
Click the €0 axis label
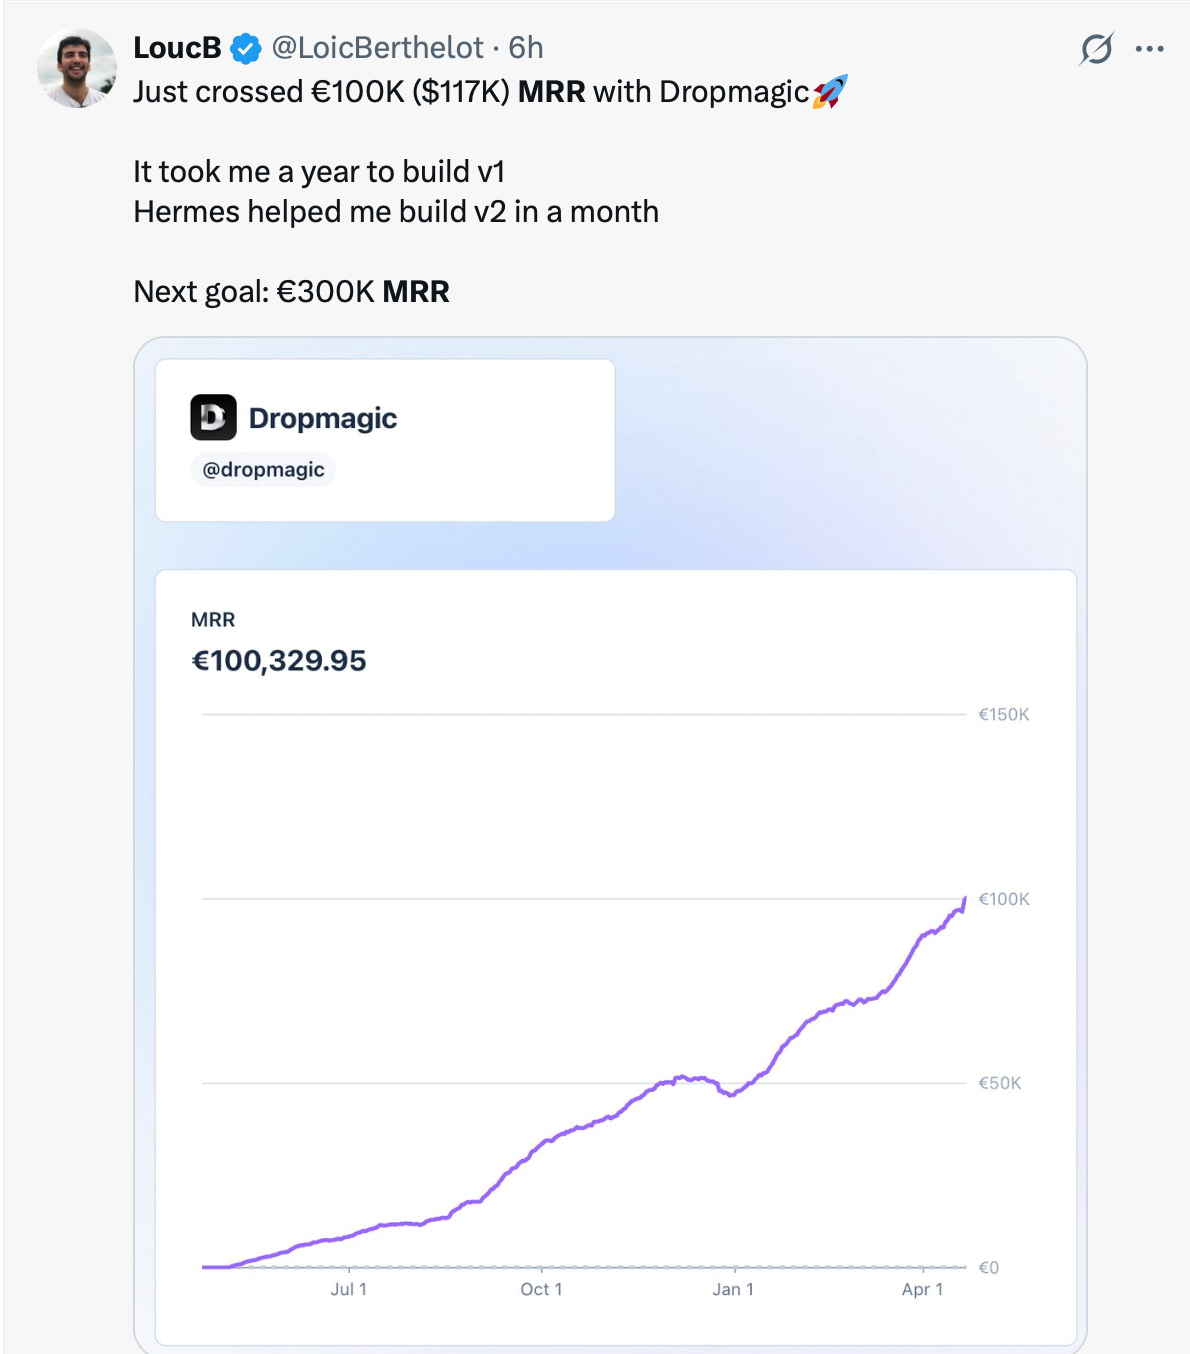988,1267
